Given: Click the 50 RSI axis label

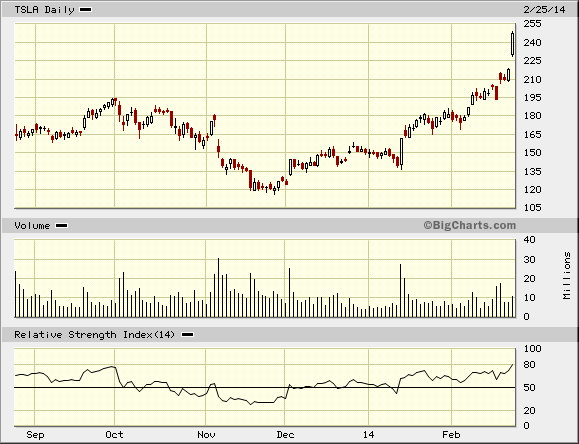Looking at the screenshot, I should 530,388.
